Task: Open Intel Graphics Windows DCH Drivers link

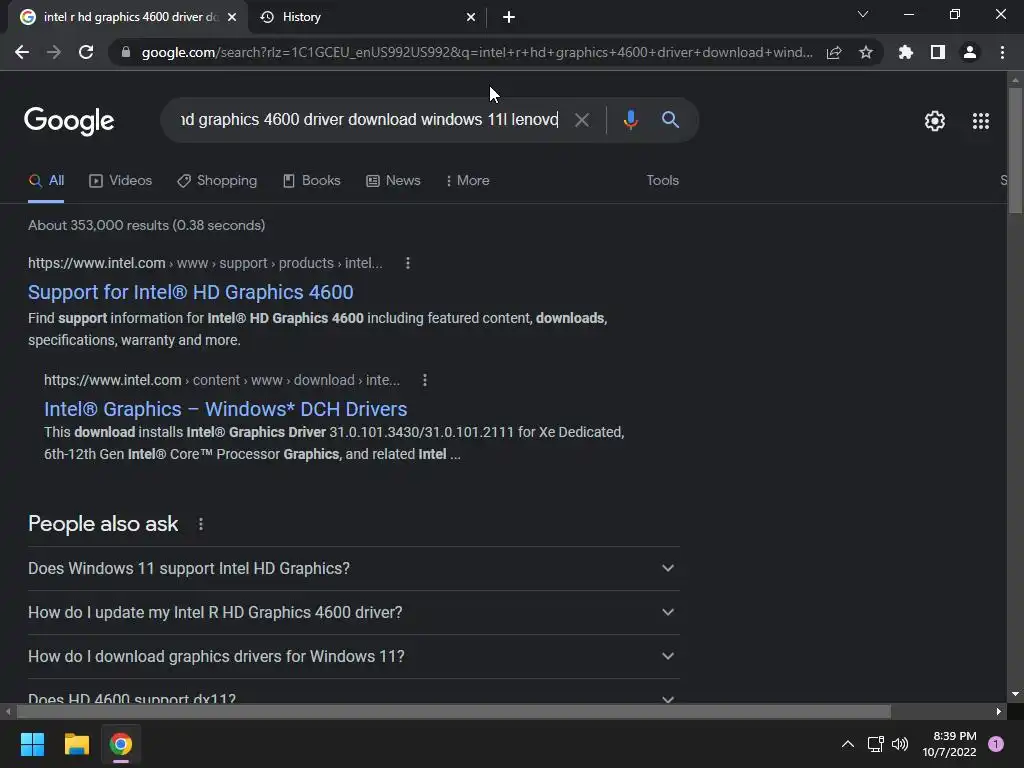Action: (225, 409)
